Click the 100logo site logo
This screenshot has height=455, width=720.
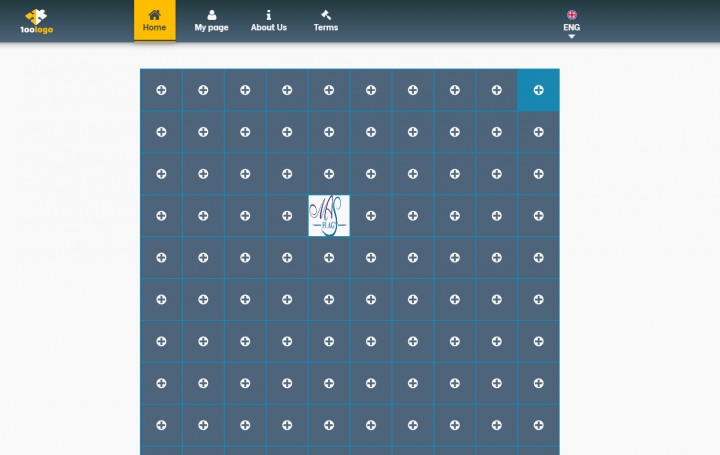37,21
